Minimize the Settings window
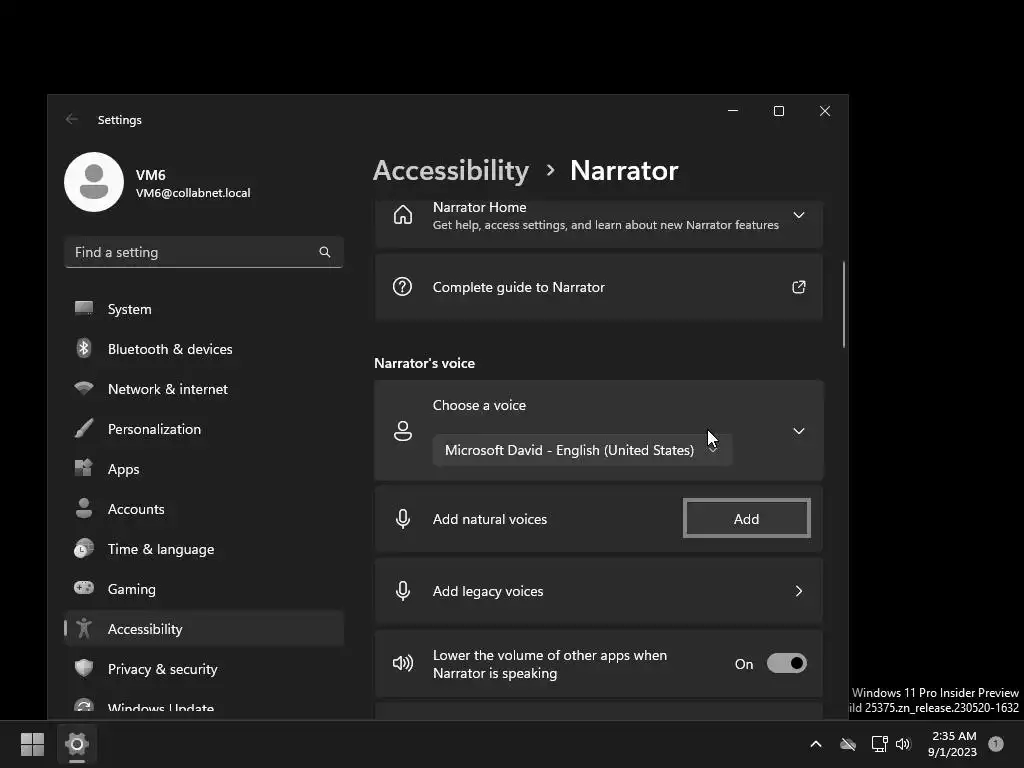Image resolution: width=1024 pixels, height=768 pixels. (733, 111)
